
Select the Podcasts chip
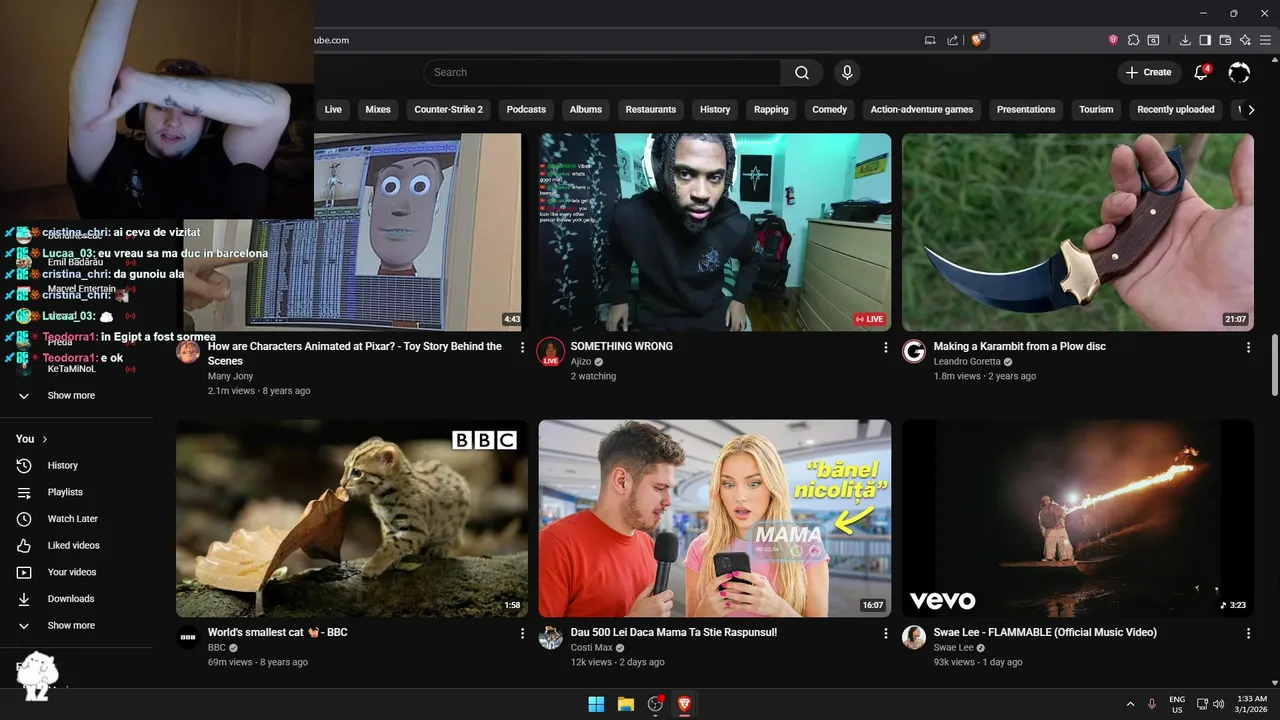(526, 110)
